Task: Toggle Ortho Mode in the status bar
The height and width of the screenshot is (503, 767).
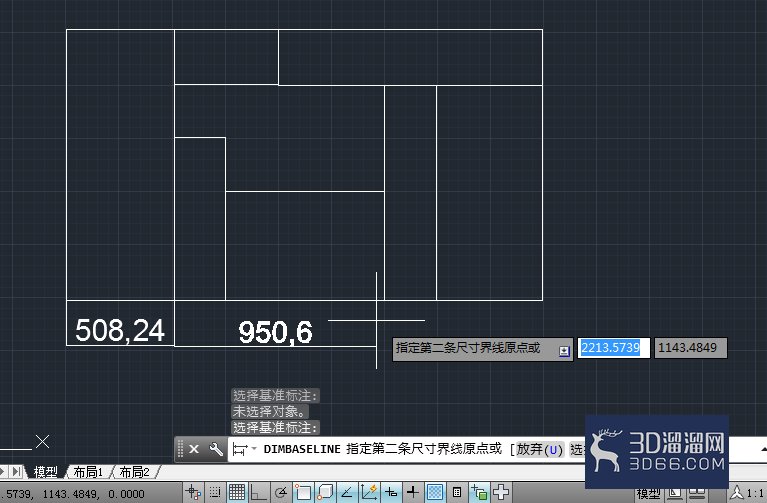Action: pyautogui.click(x=259, y=492)
